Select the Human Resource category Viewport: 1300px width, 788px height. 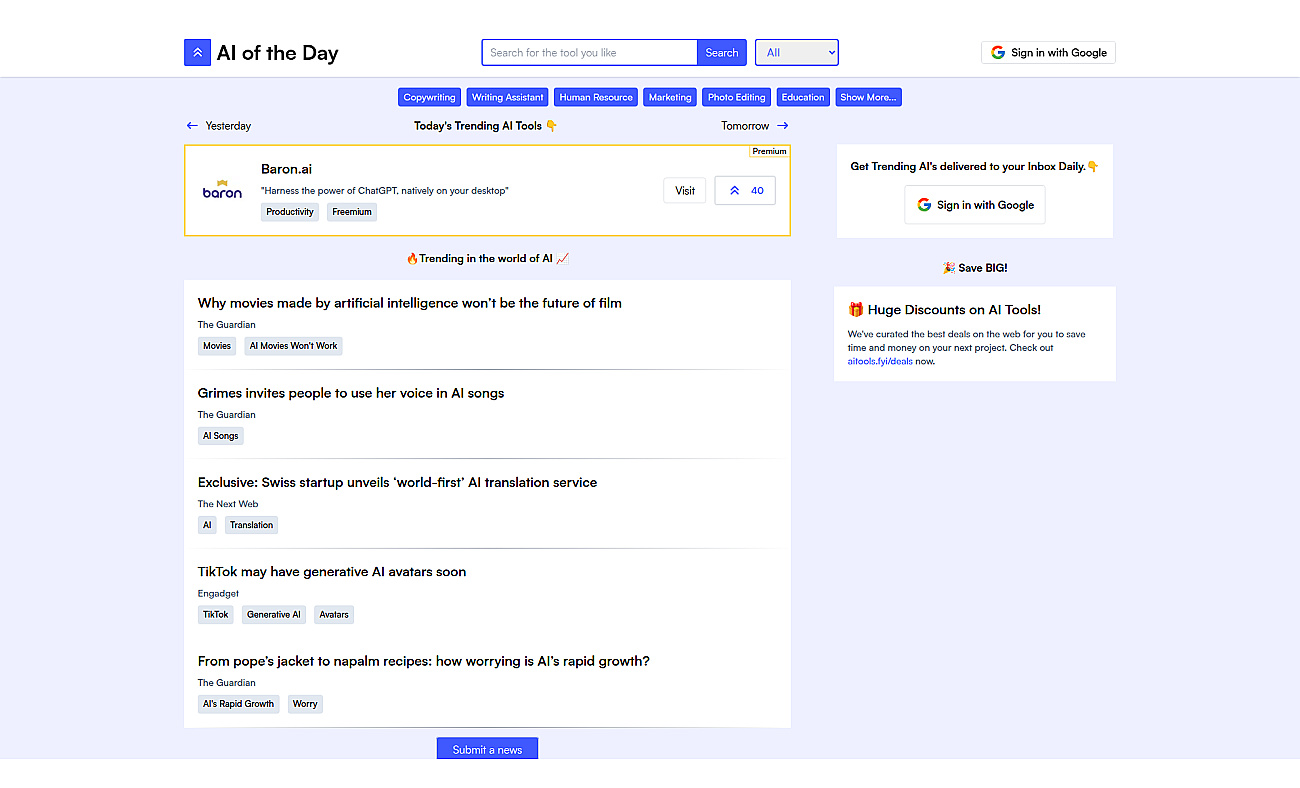pos(596,97)
